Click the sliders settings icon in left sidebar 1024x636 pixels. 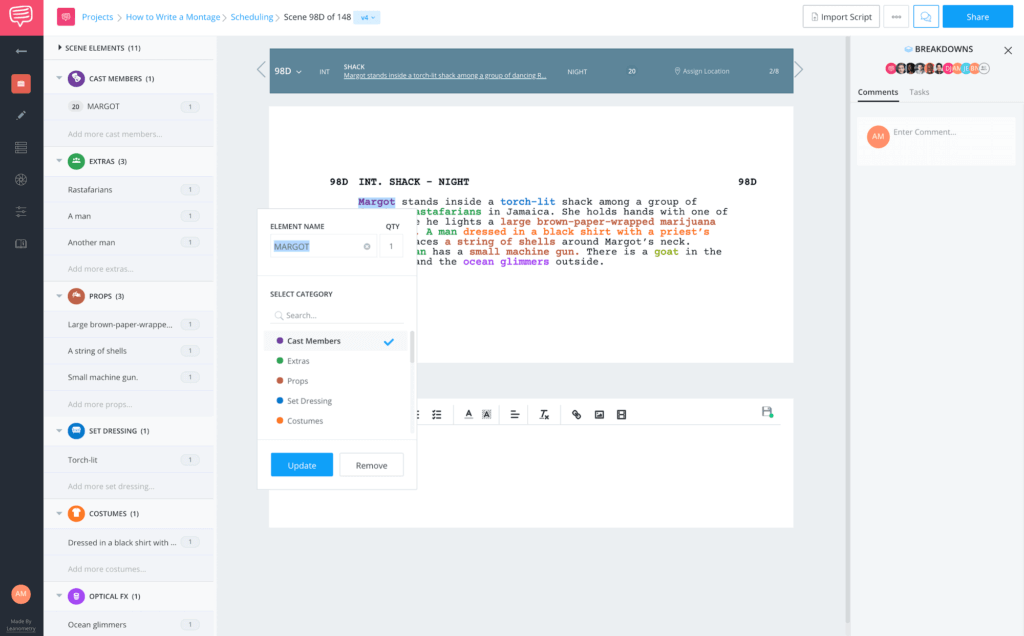click(x=21, y=211)
